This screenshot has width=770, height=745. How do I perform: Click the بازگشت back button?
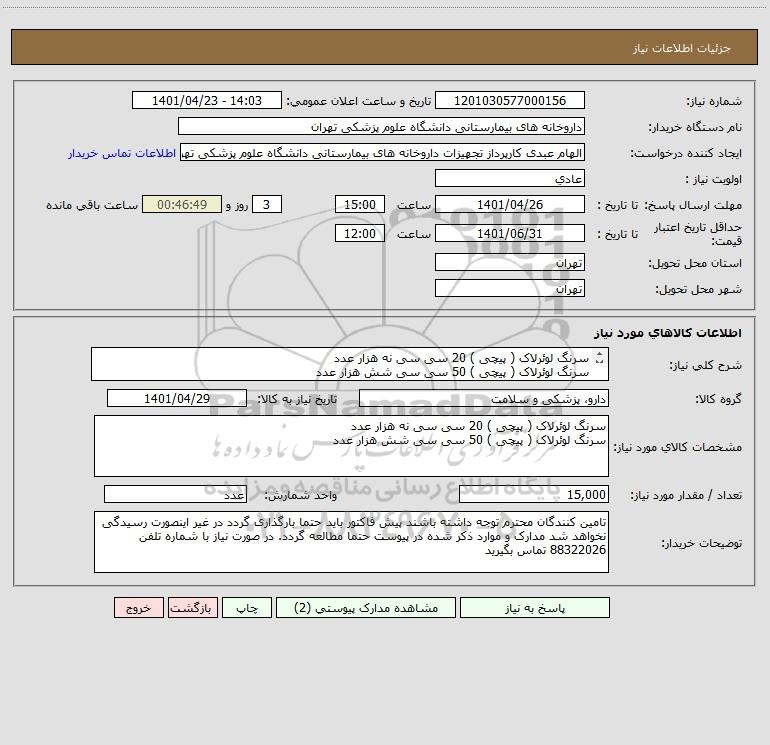pyautogui.click(x=193, y=608)
